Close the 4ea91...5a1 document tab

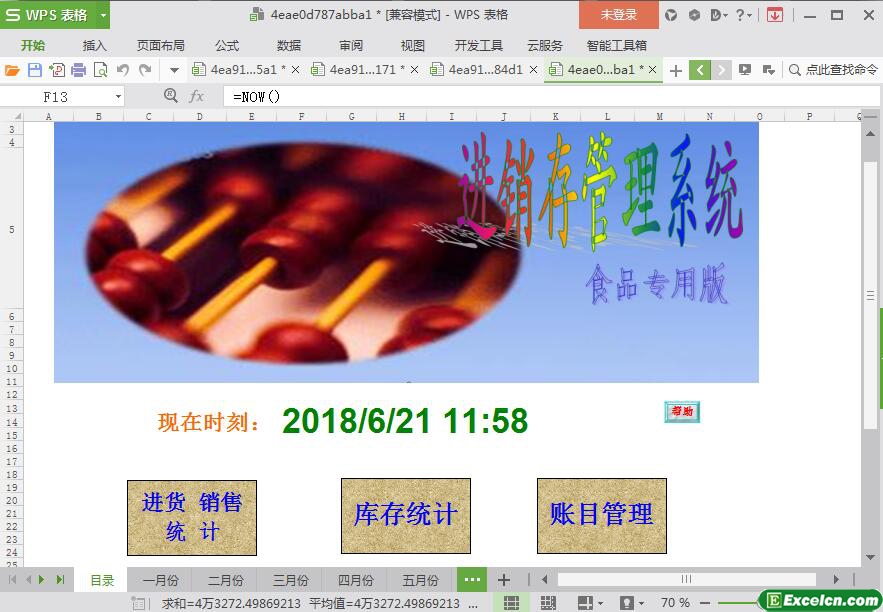coord(295,70)
